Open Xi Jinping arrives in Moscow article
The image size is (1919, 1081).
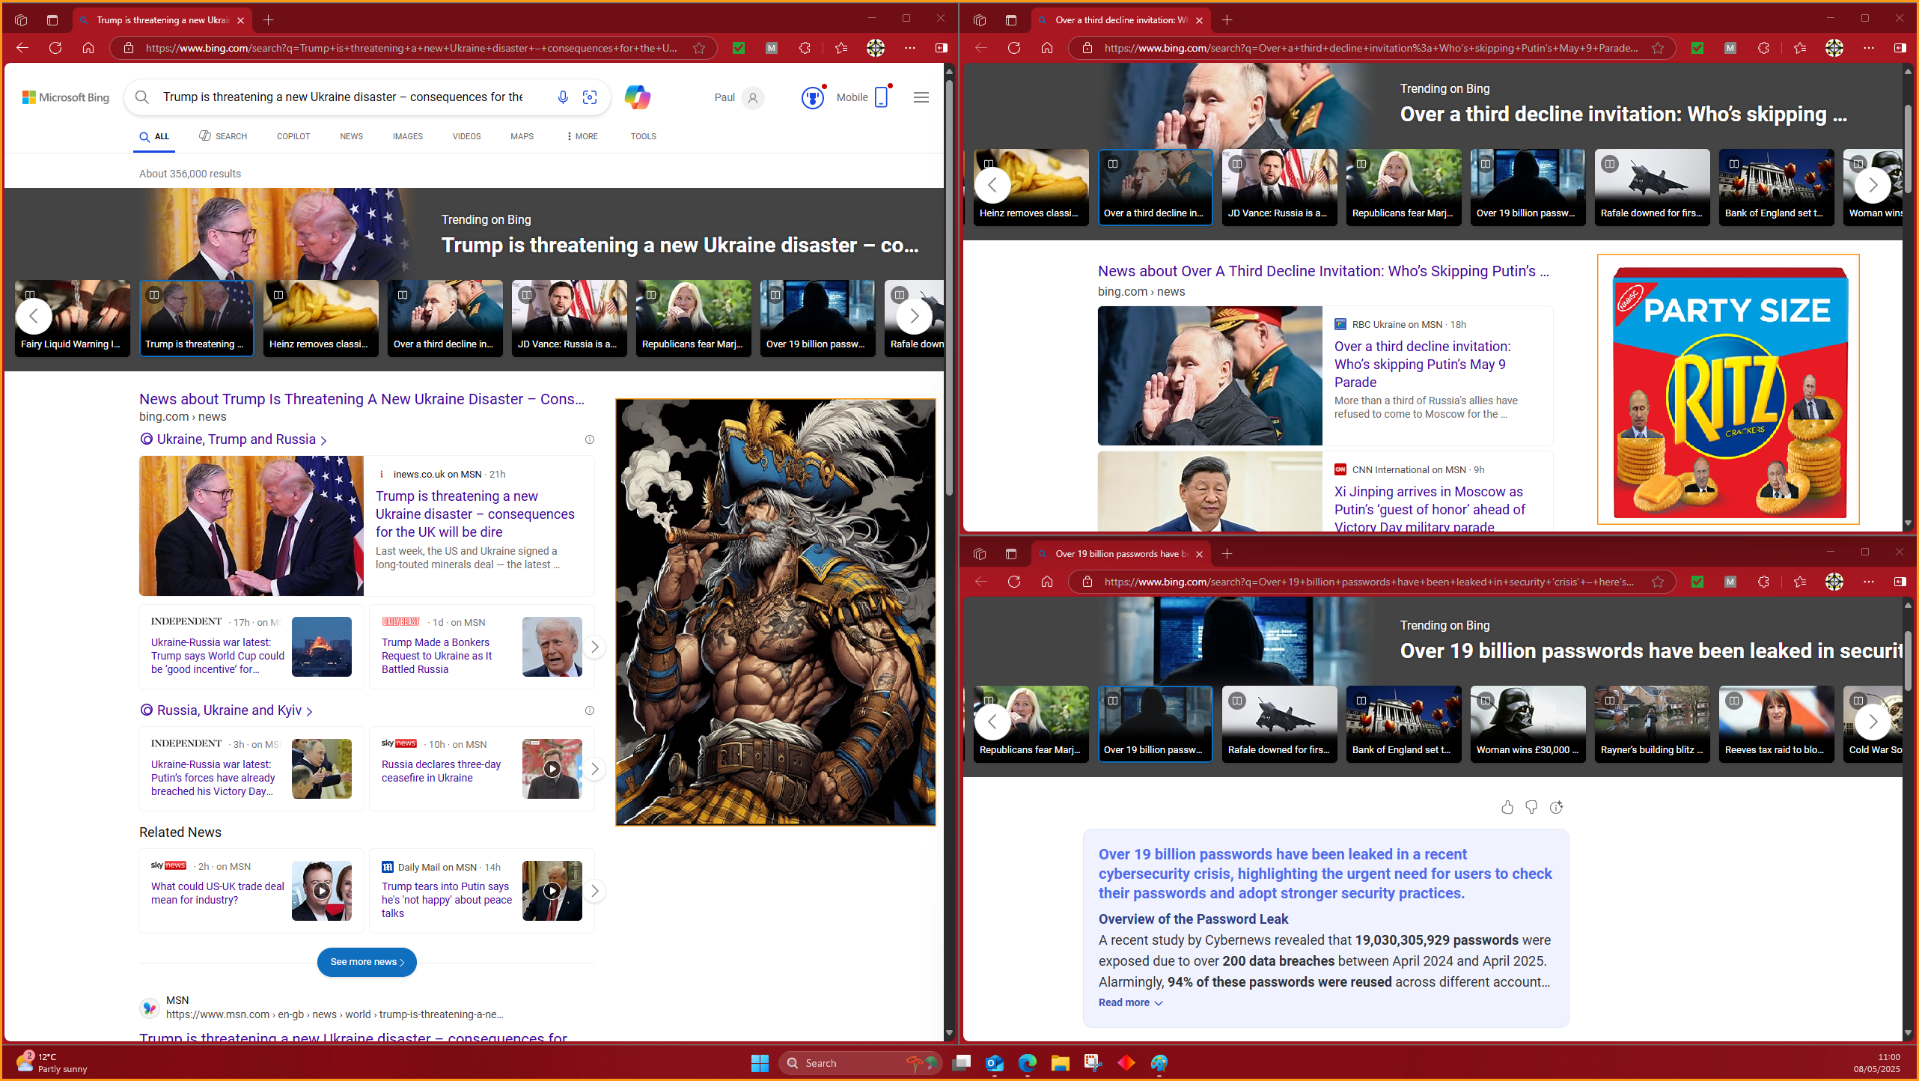pos(1429,509)
